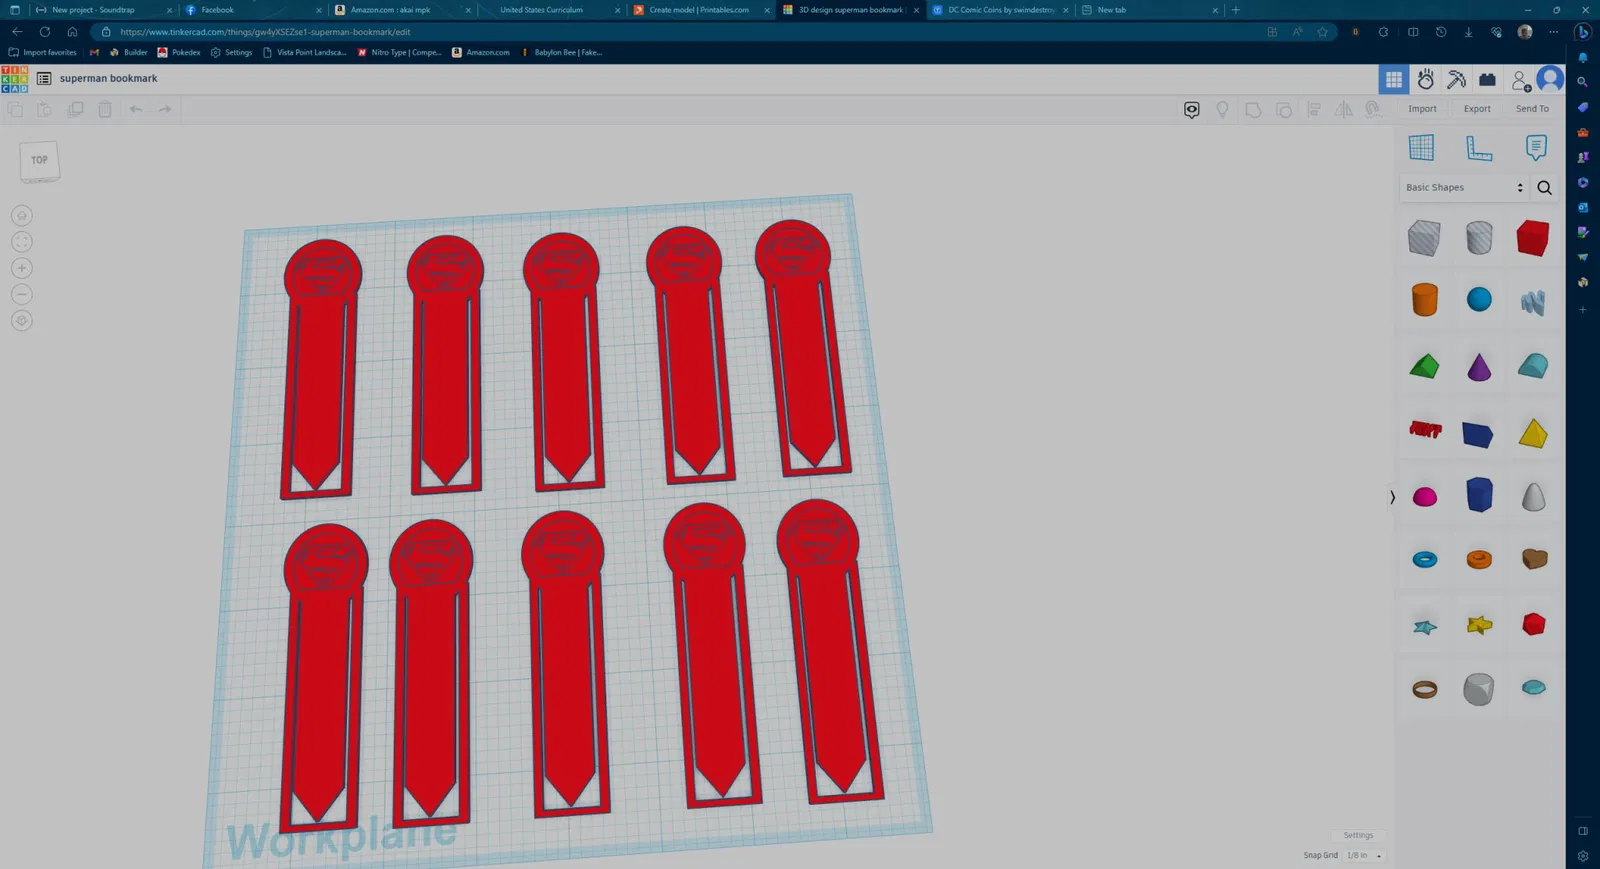Switch to the Amazon.com akai mpk tab

[402, 10]
